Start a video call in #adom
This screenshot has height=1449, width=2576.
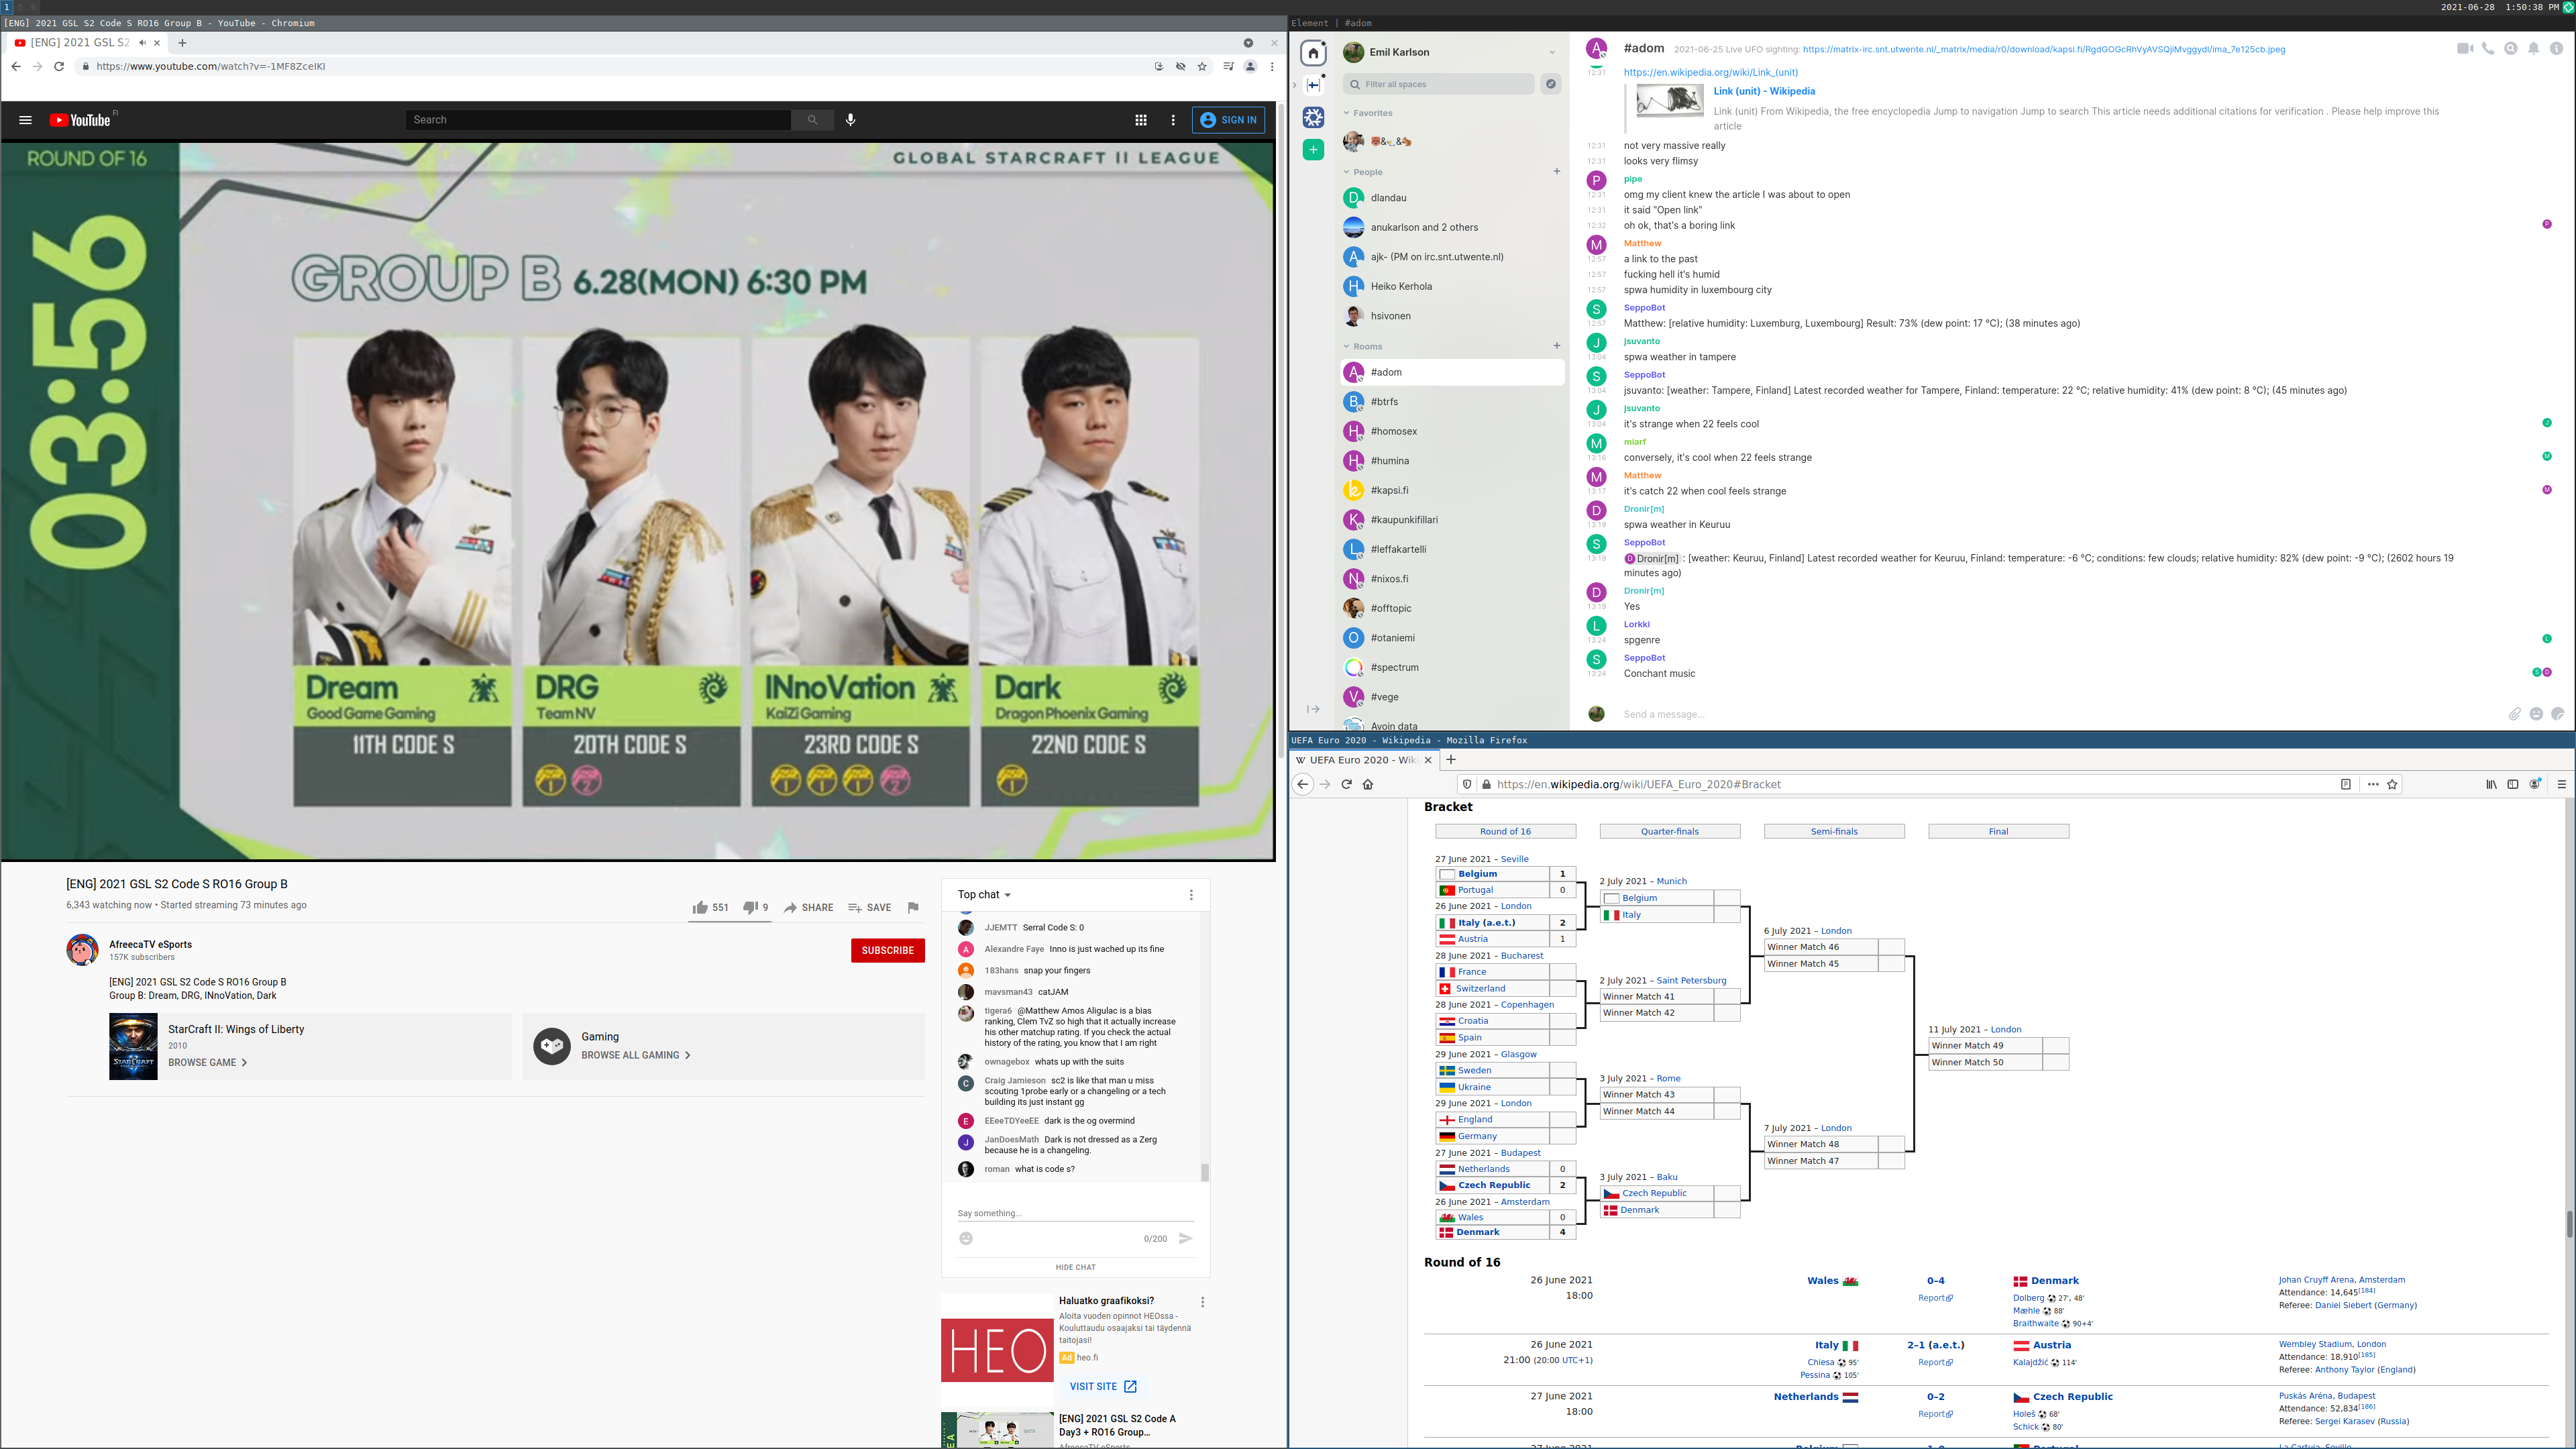[x=2464, y=48]
